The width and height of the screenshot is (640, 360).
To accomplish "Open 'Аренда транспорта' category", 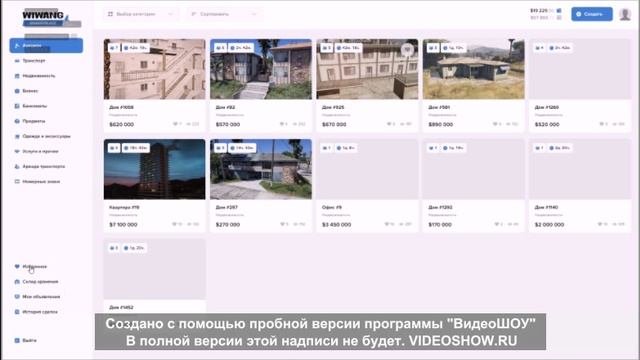I will (44, 167).
